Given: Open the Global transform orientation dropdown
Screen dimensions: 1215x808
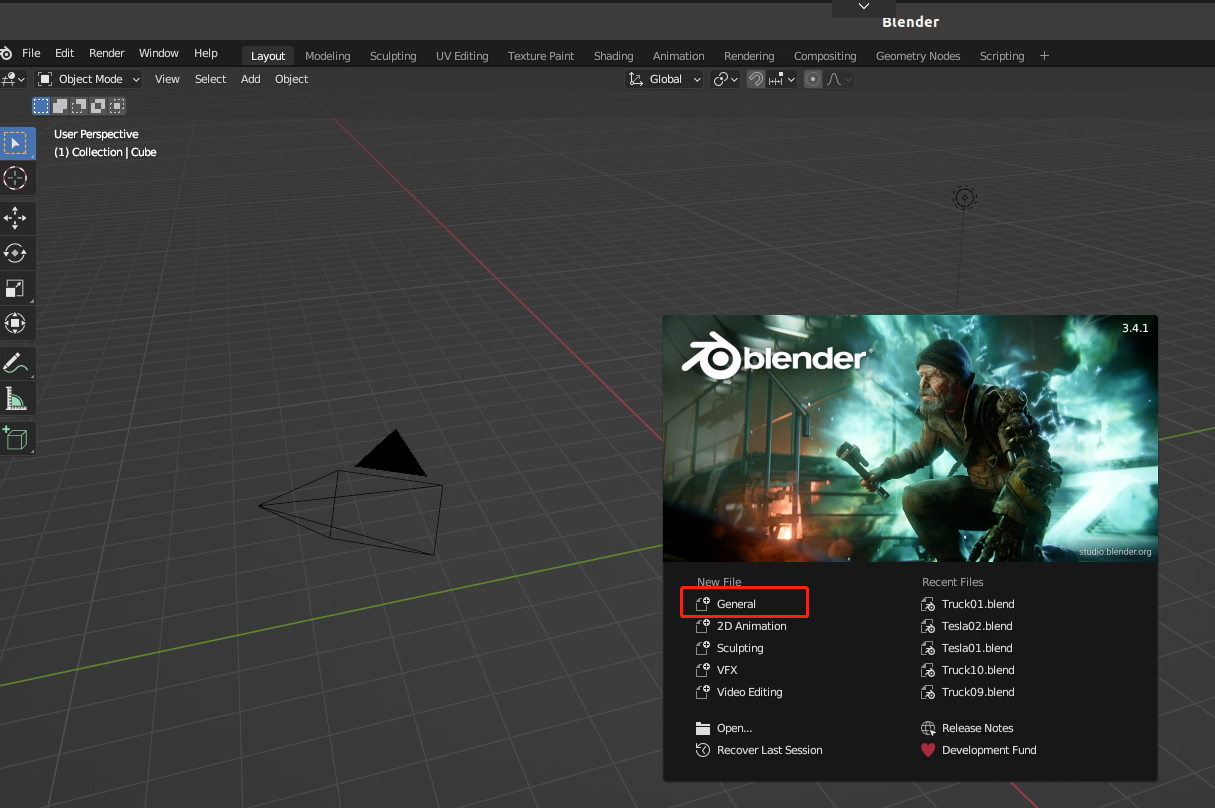Looking at the screenshot, I should coord(664,79).
